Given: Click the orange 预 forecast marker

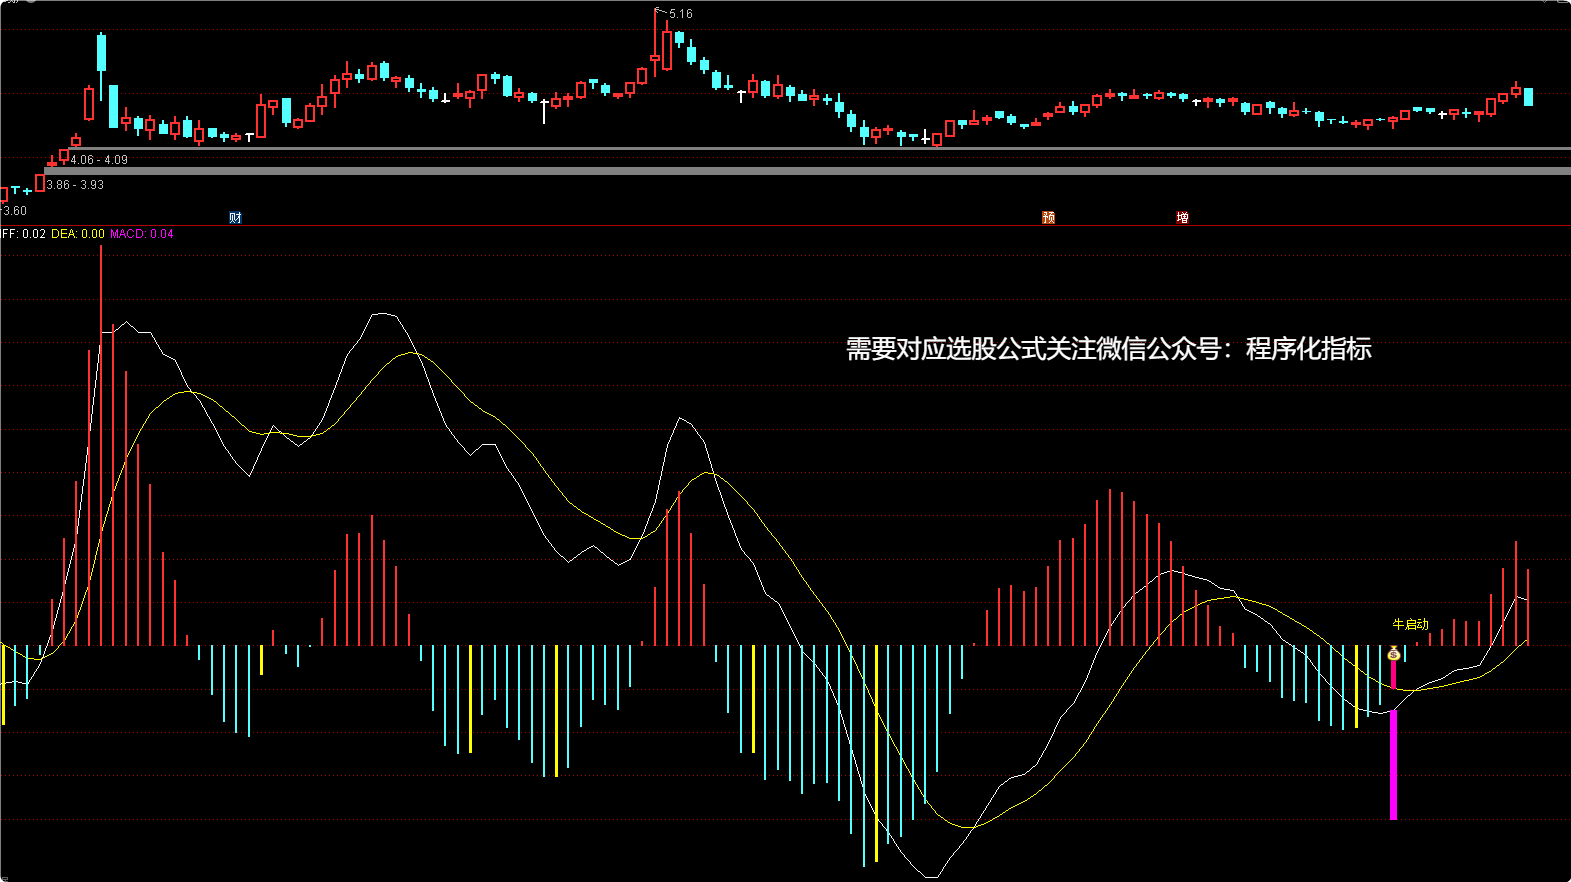Looking at the screenshot, I should coord(1048,217).
